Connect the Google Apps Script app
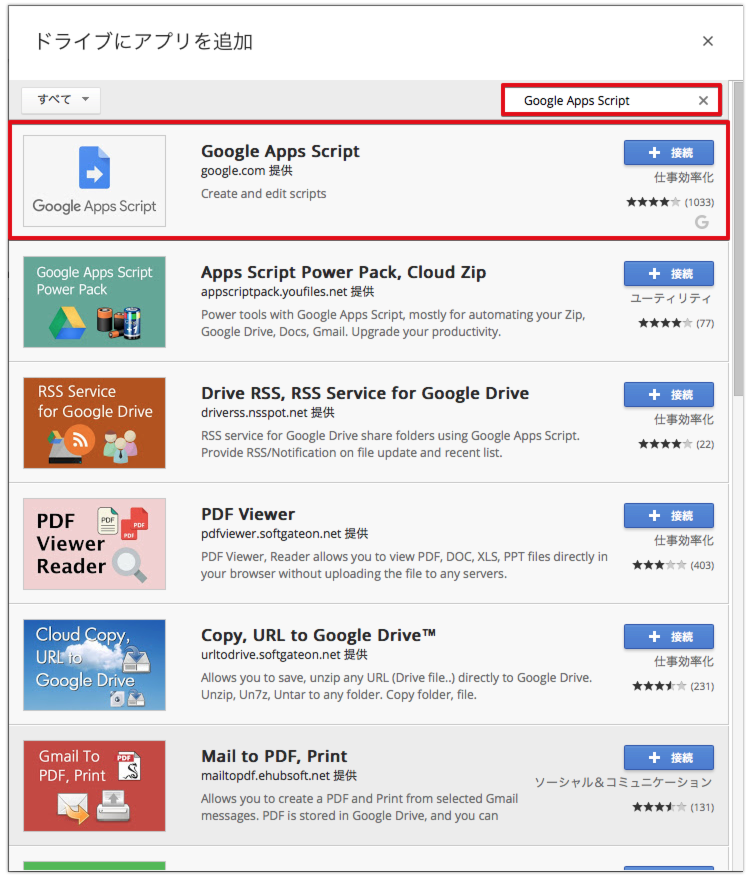748x877 pixels. pos(668,152)
